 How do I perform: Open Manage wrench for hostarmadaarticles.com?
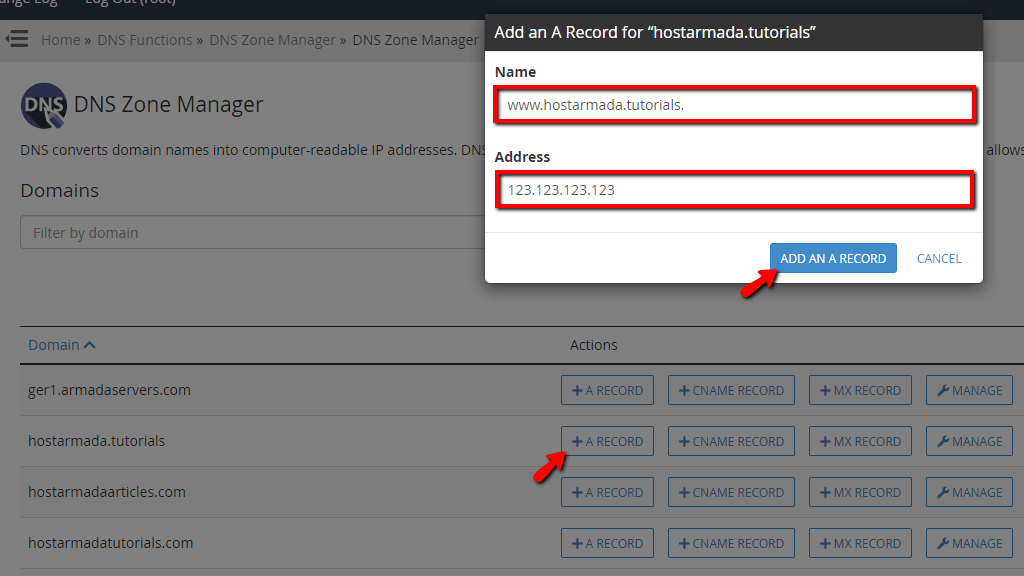pyautogui.click(x=969, y=492)
